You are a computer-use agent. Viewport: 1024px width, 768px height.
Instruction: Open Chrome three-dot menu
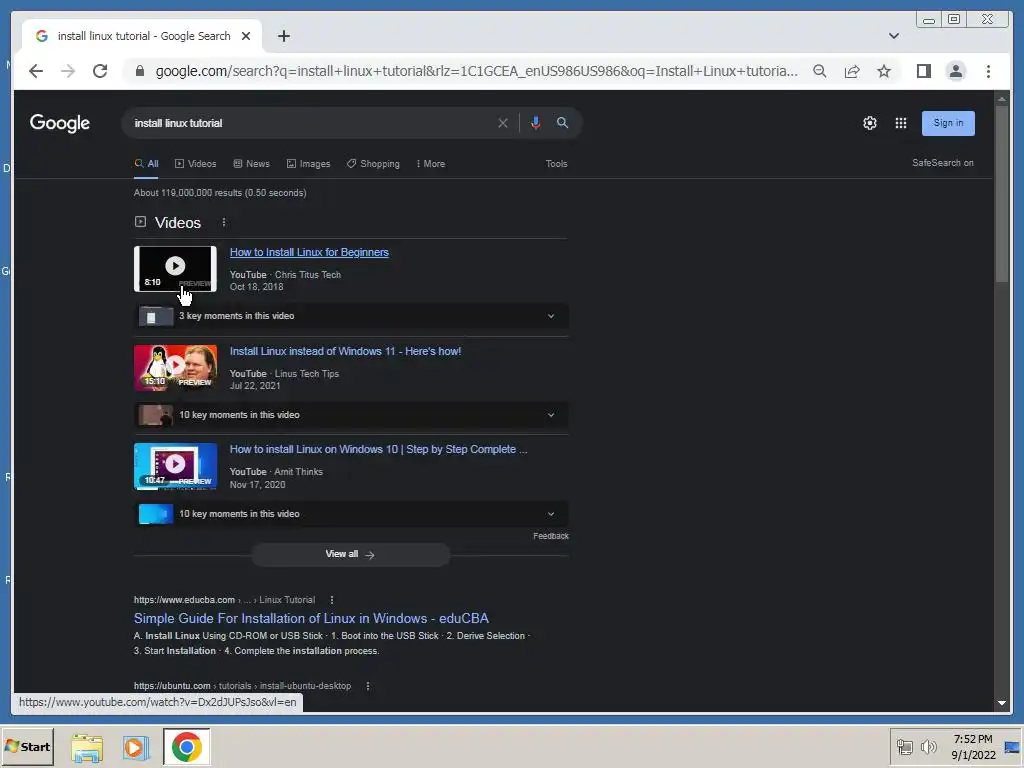click(x=988, y=71)
